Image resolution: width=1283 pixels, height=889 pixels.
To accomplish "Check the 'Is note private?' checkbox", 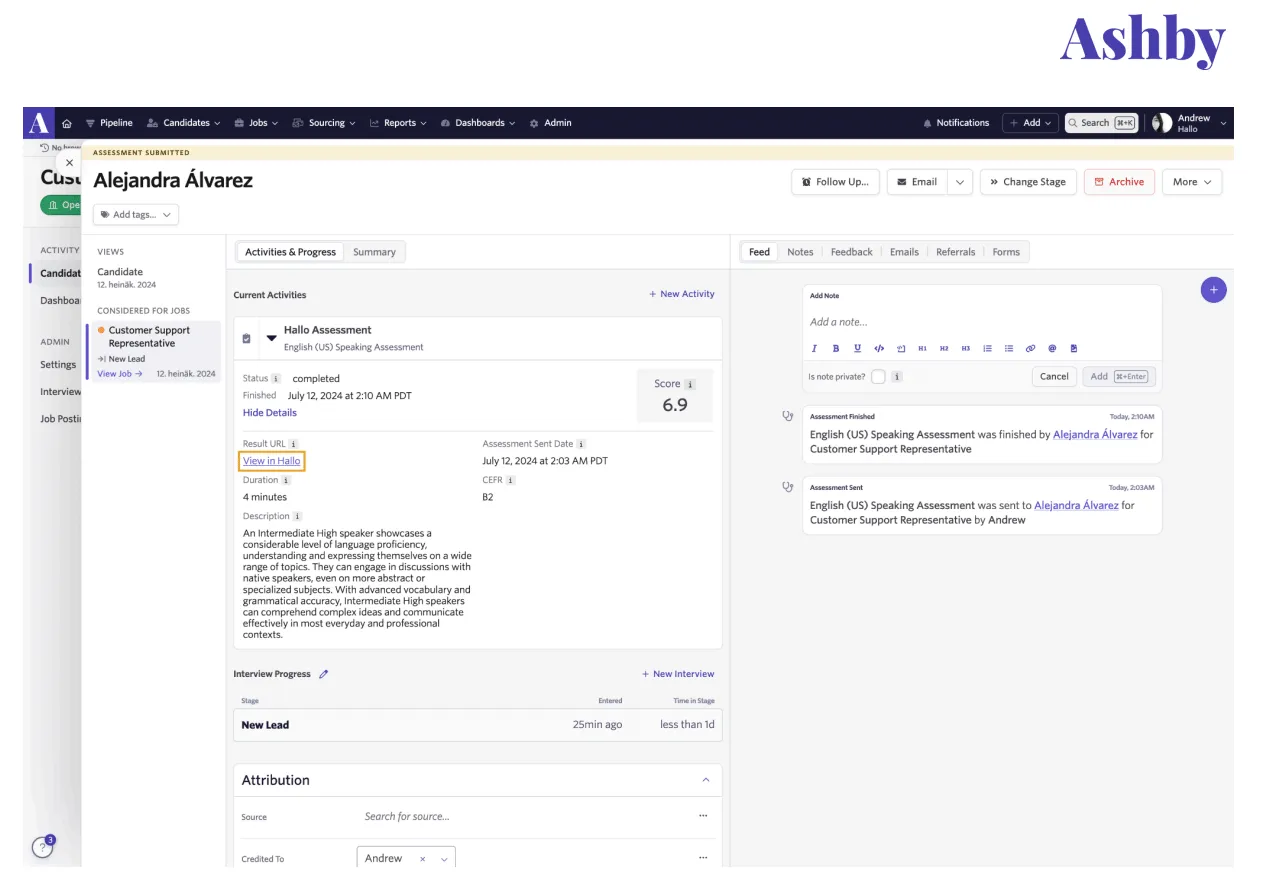I will coord(878,377).
